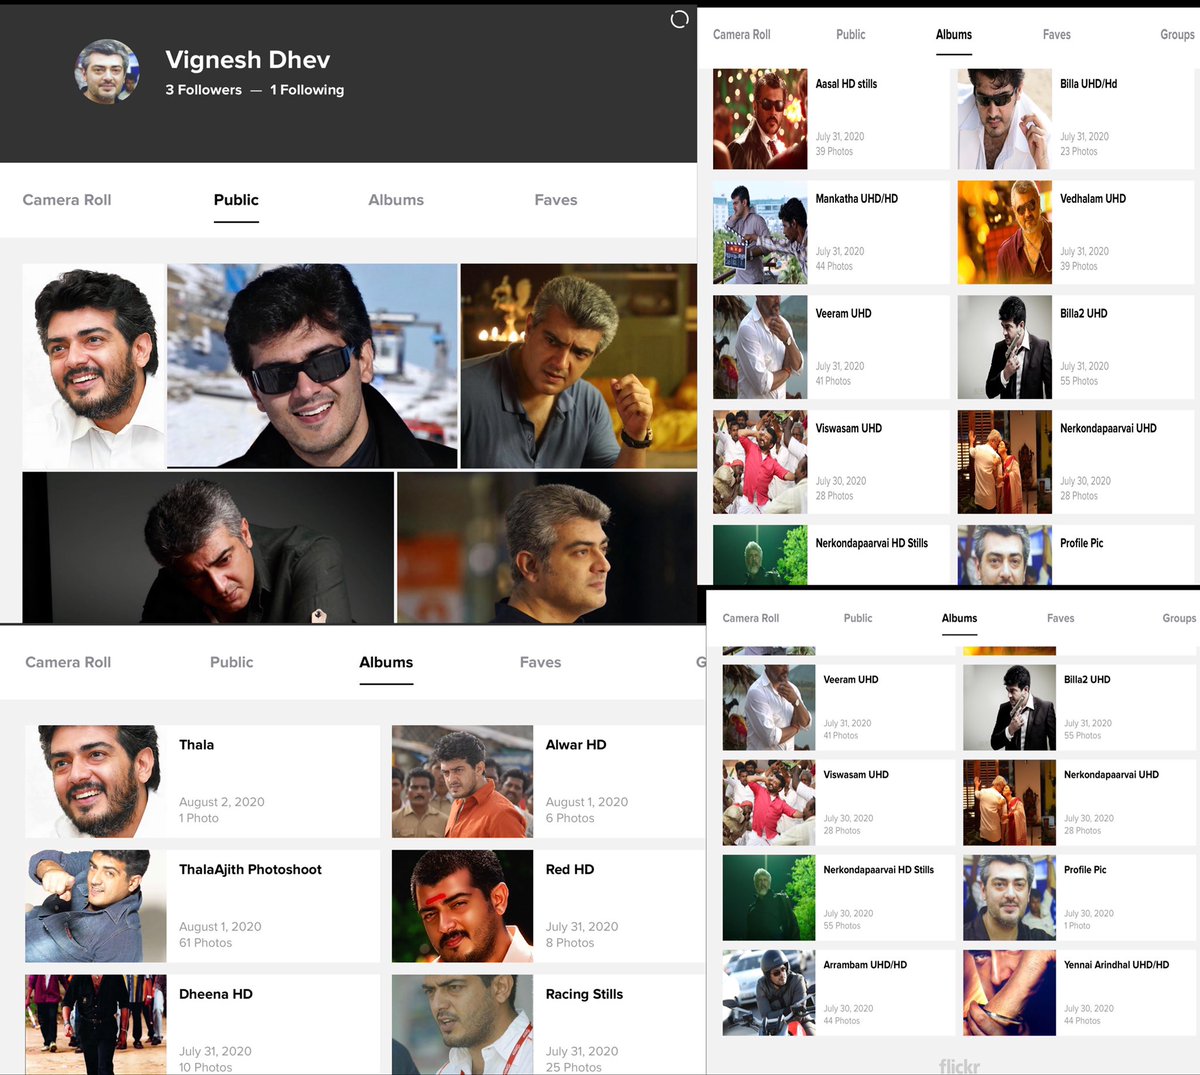The width and height of the screenshot is (1200, 1075).
Task: Open the Groups tab
Action: pos(1176,34)
